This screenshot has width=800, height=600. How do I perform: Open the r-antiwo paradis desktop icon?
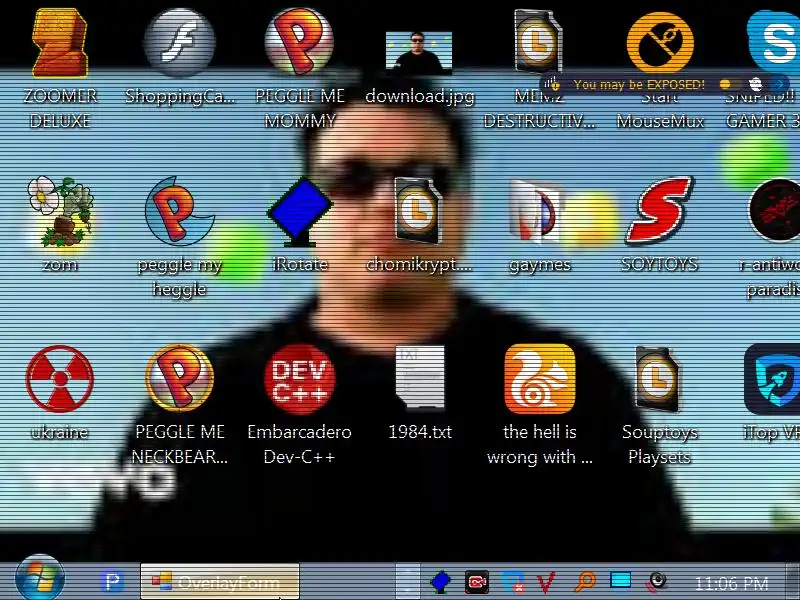(774, 210)
